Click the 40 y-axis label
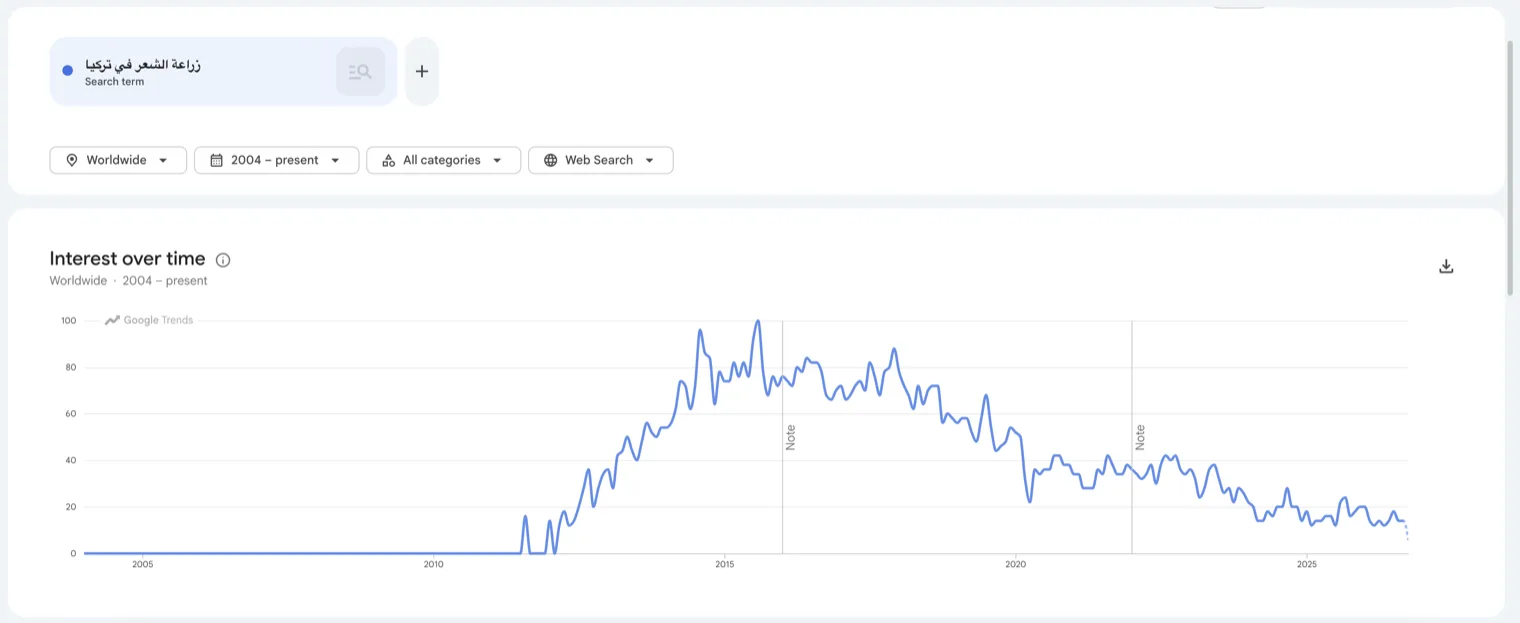The image size is (1520, 623). coord(71,460)
